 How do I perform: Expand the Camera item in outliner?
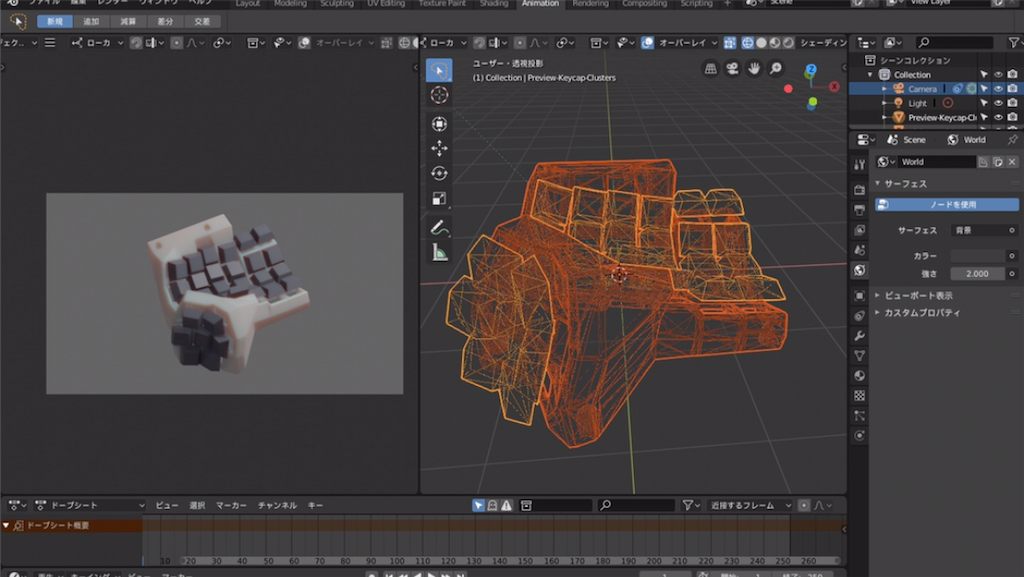coord(884,89)
